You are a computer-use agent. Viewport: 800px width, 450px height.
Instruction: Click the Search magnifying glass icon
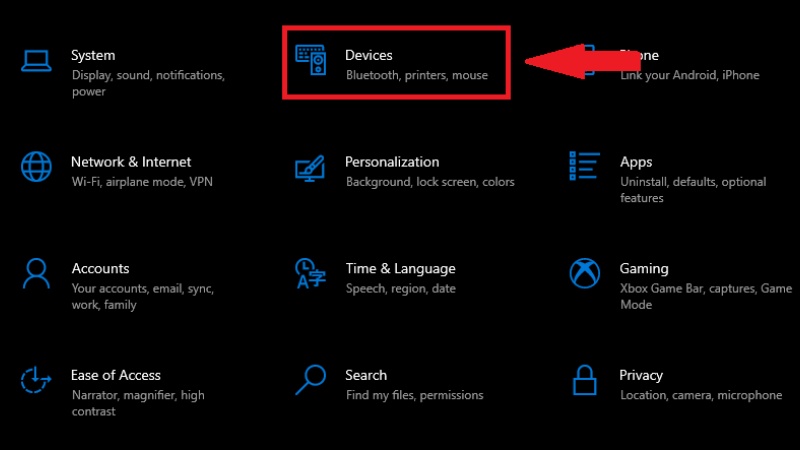point(310,380)
